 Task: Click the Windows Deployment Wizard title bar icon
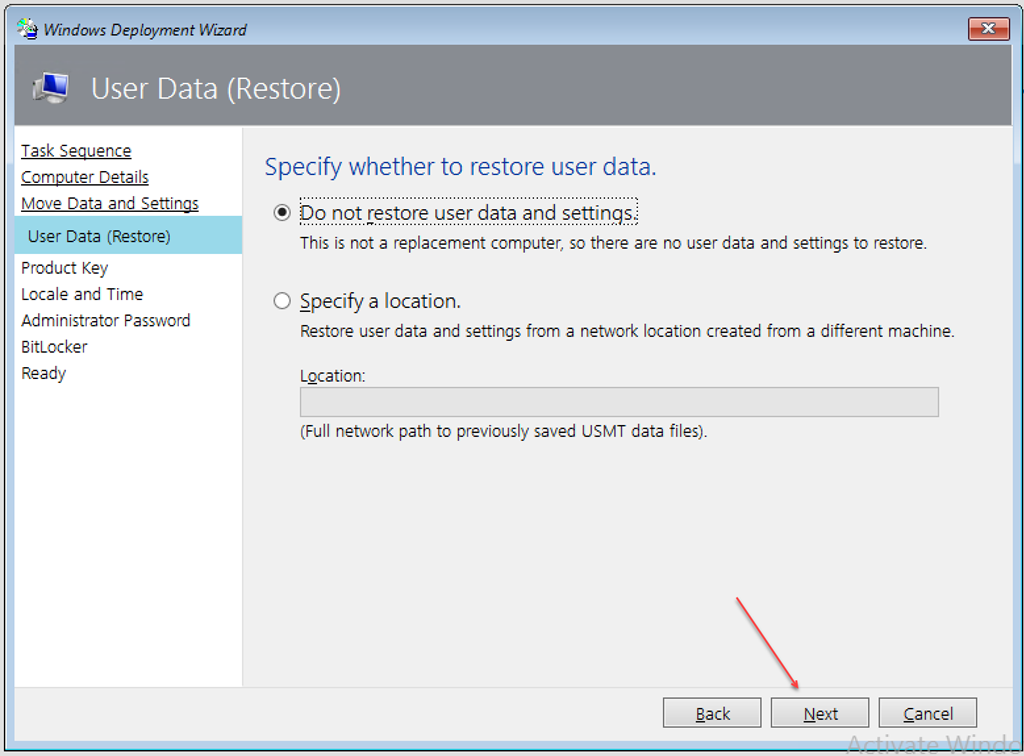[27, 29]
